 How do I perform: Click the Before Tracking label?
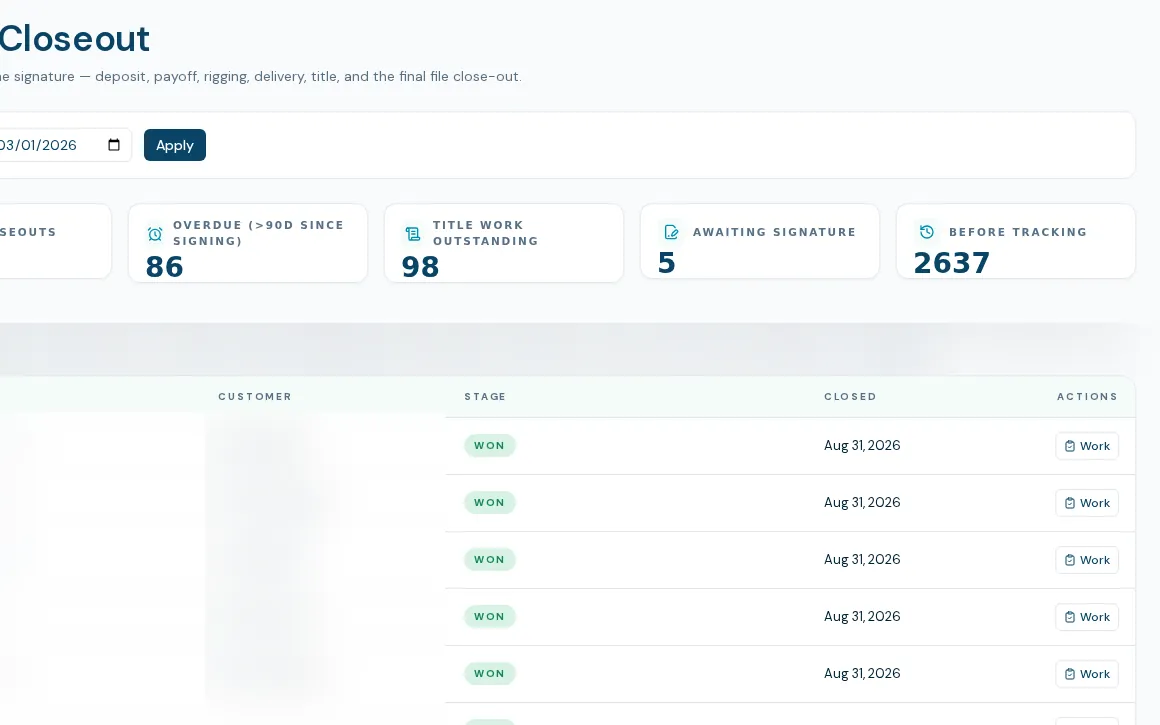coord(1018,232)
